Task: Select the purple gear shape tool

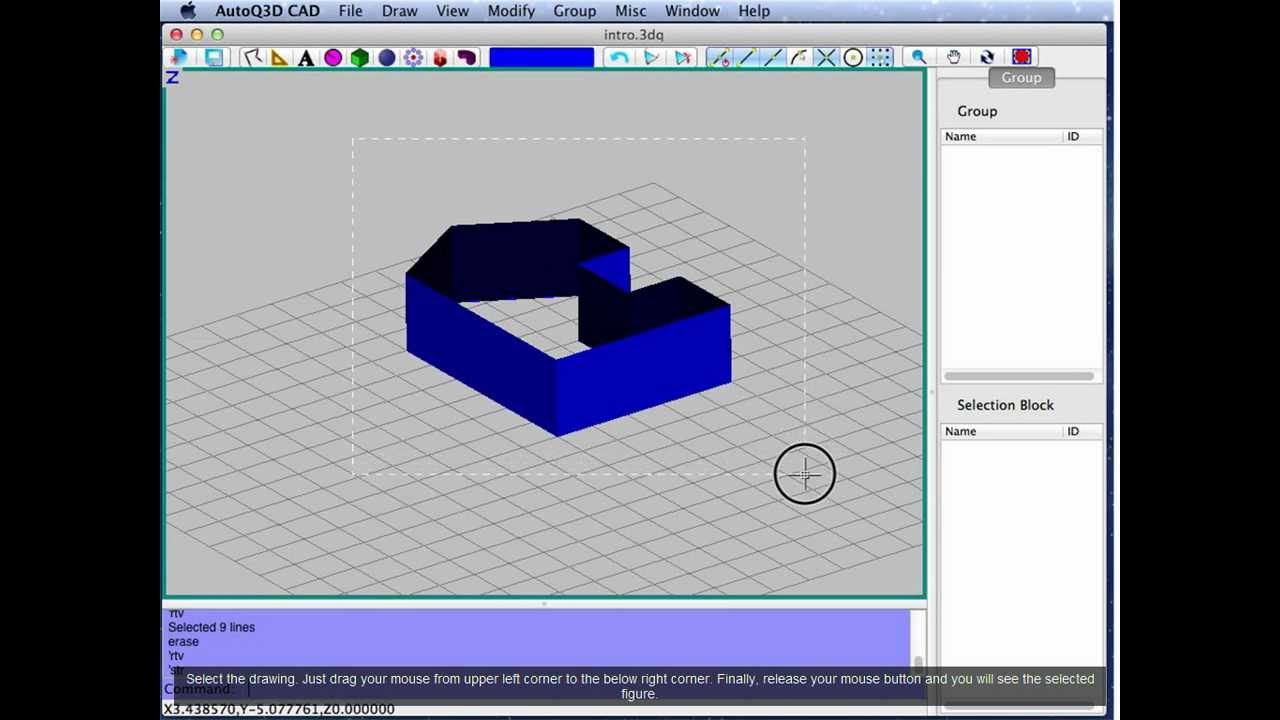Action: point(413,58)
